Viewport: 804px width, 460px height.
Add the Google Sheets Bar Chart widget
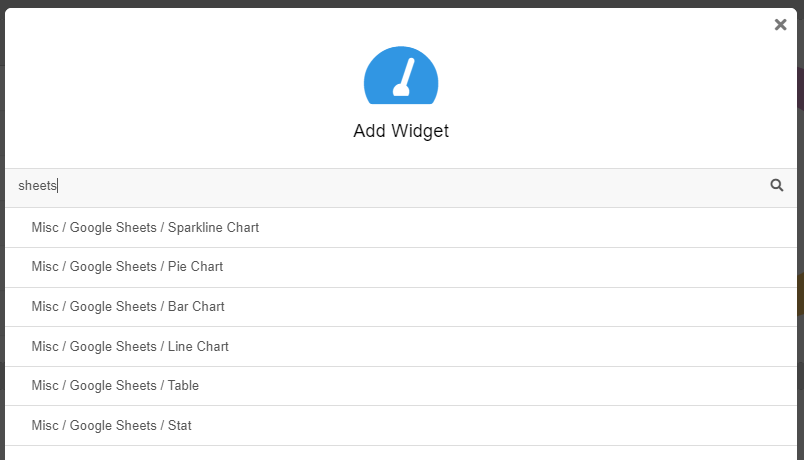click(401, 307)
